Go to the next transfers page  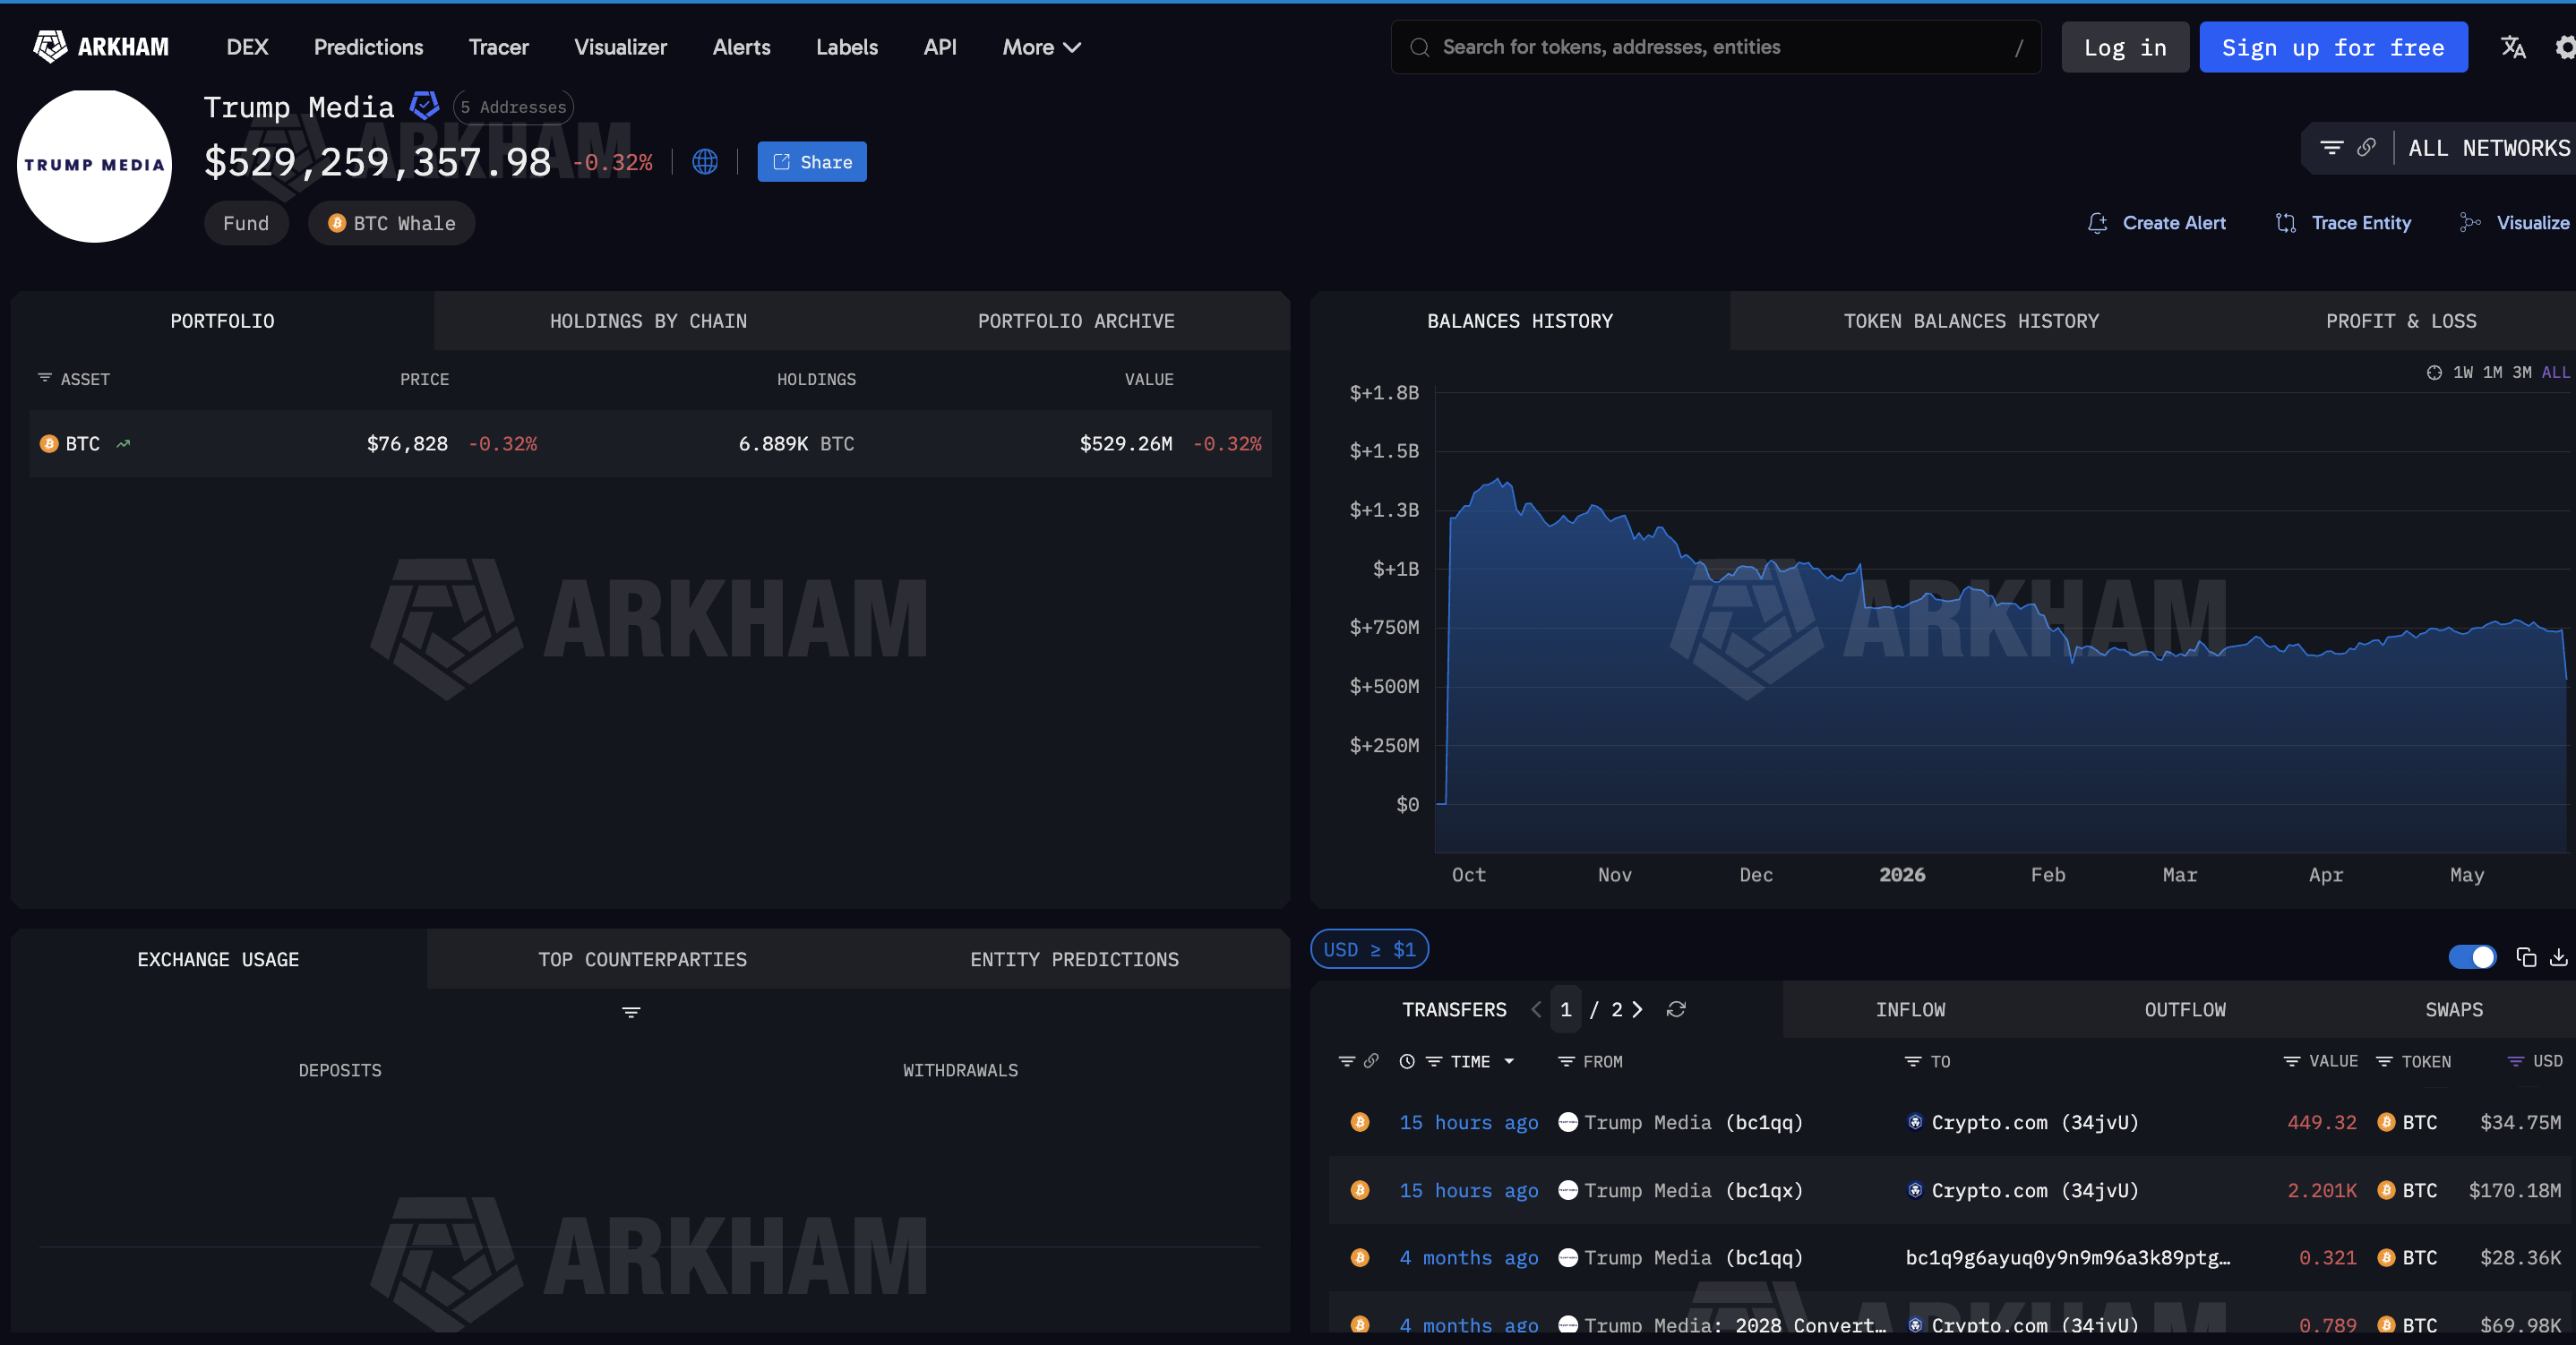coord(1637,1009)
